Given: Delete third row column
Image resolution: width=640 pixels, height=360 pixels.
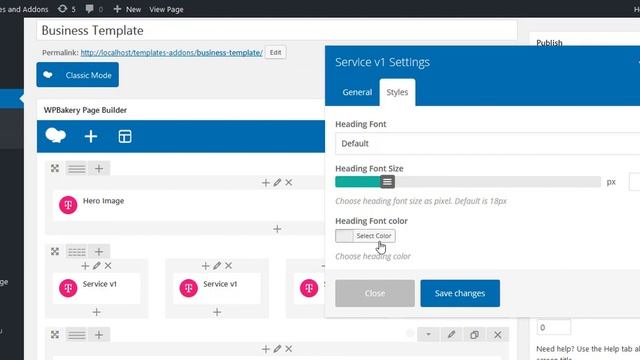Looking at the screenshot, I should click(x=289, y=349).
